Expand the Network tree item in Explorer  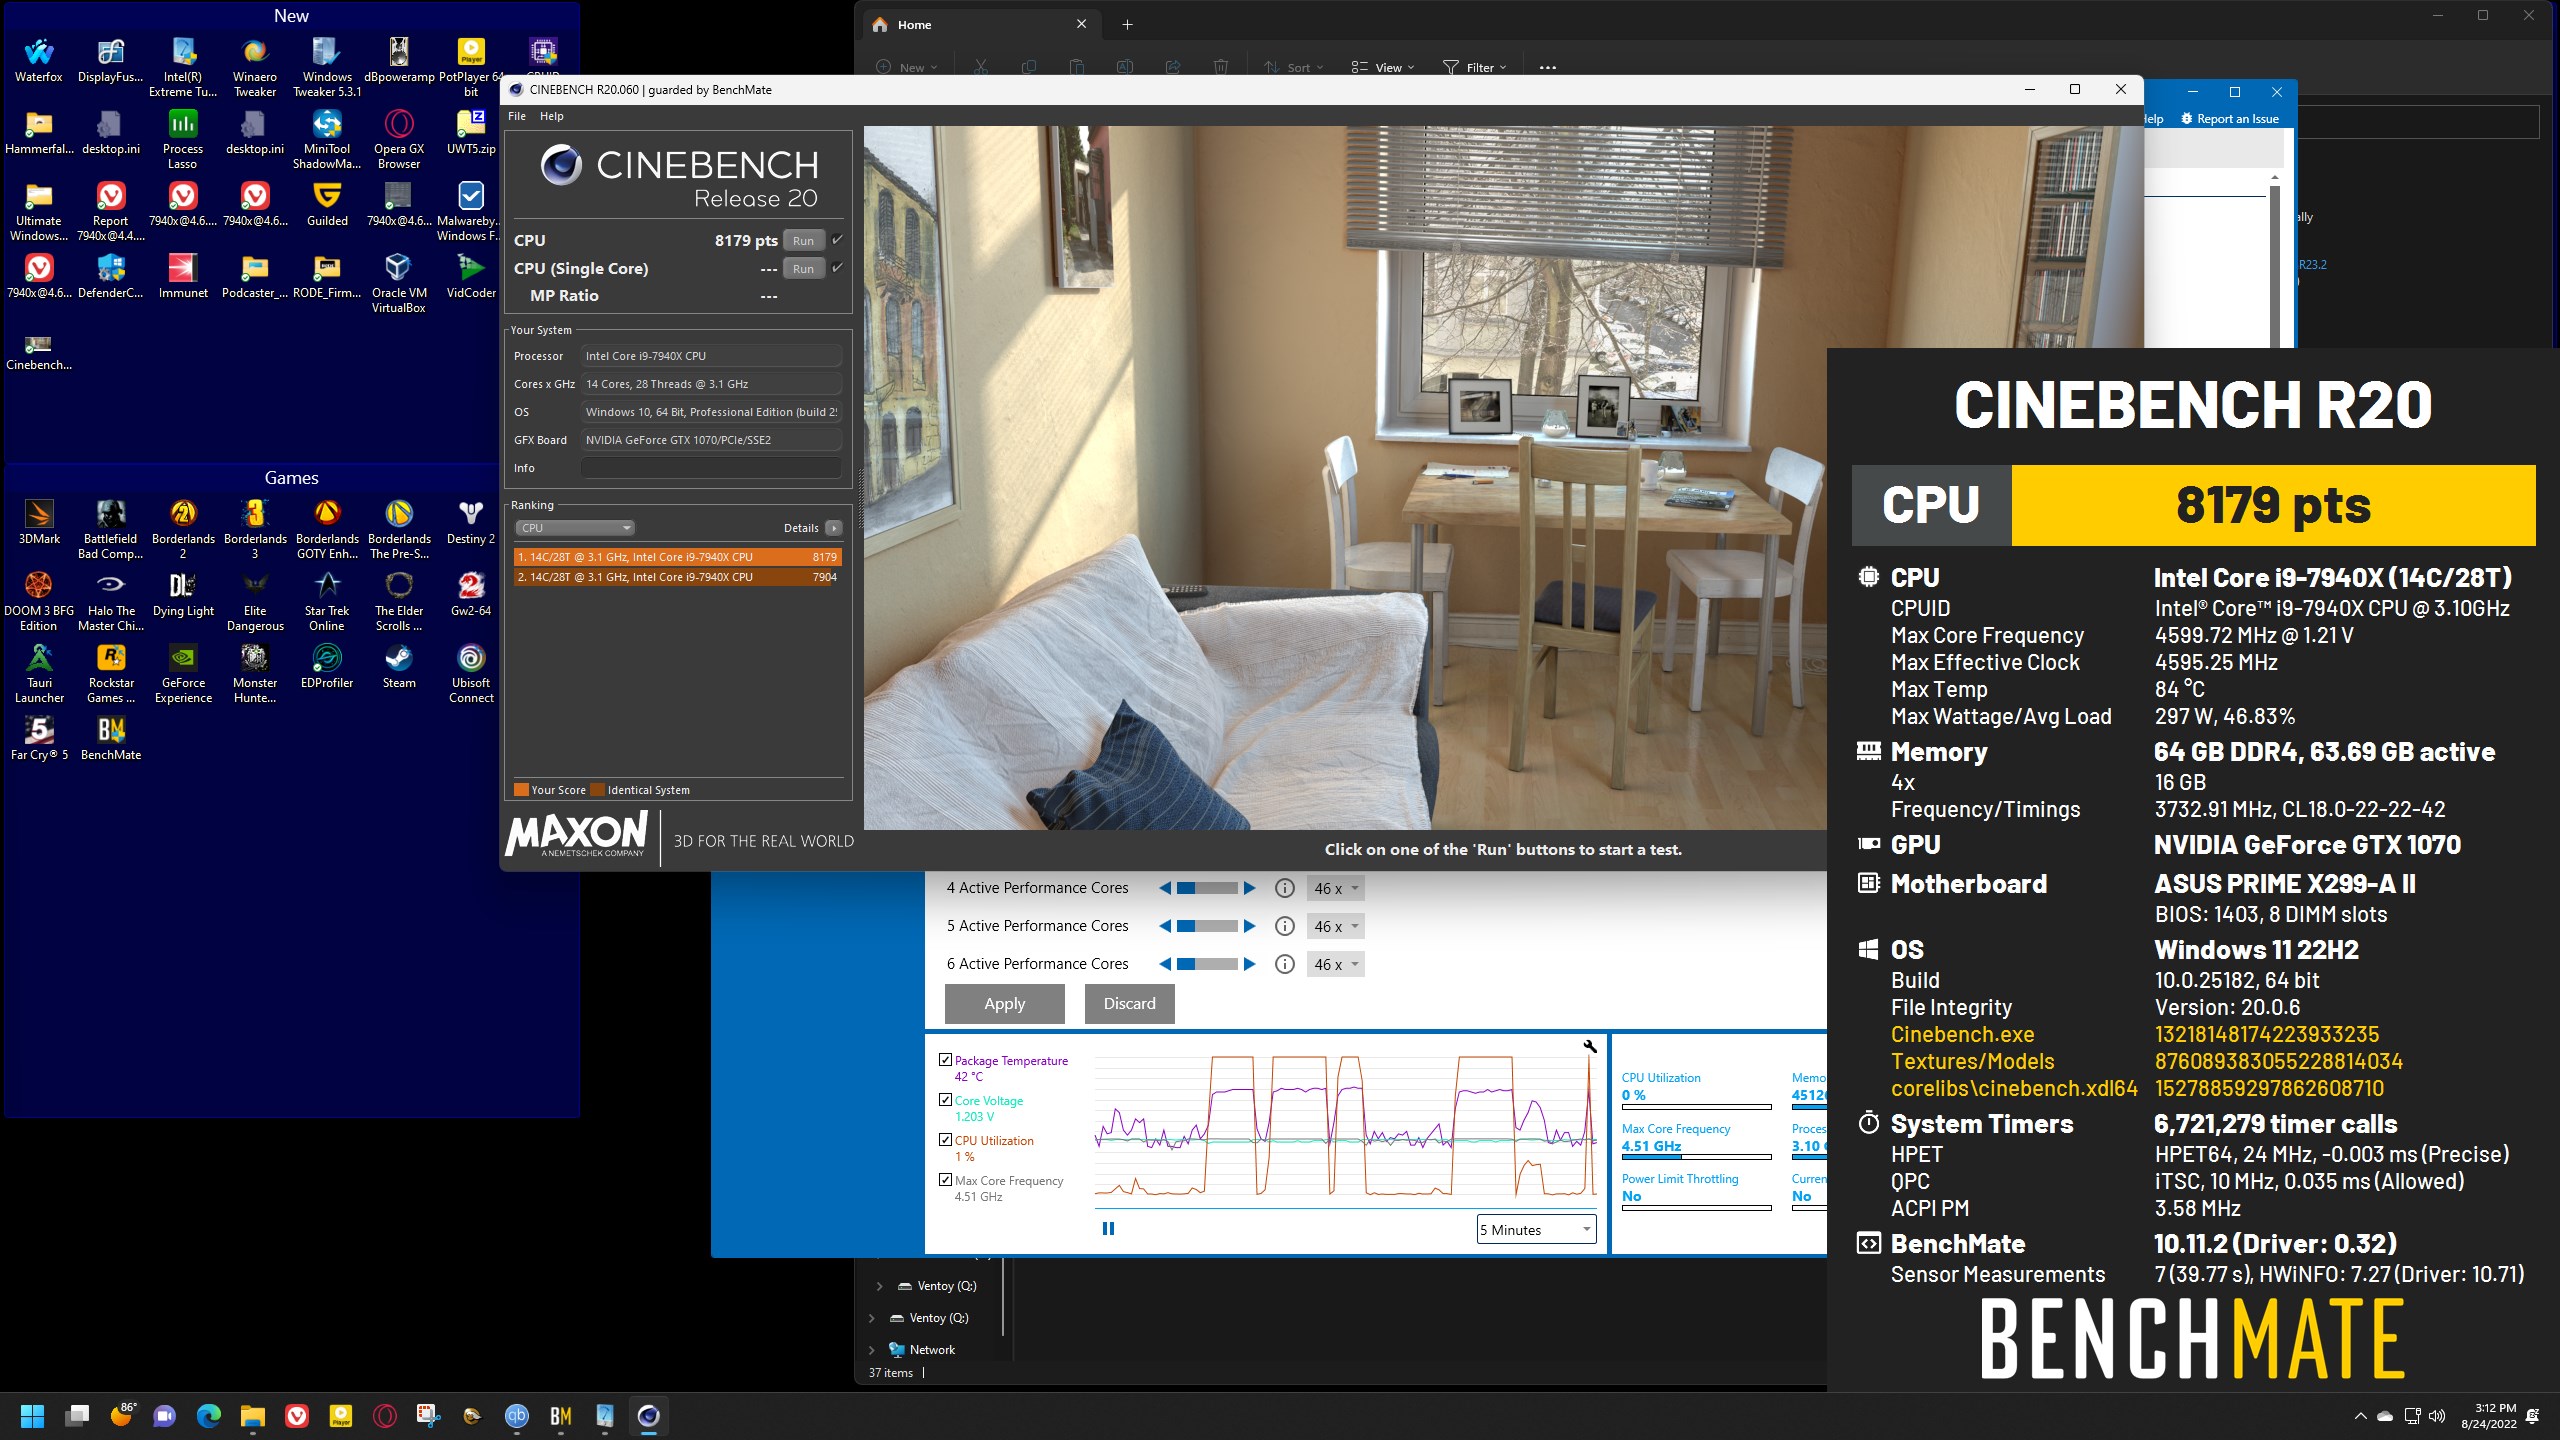[871, 1350]
